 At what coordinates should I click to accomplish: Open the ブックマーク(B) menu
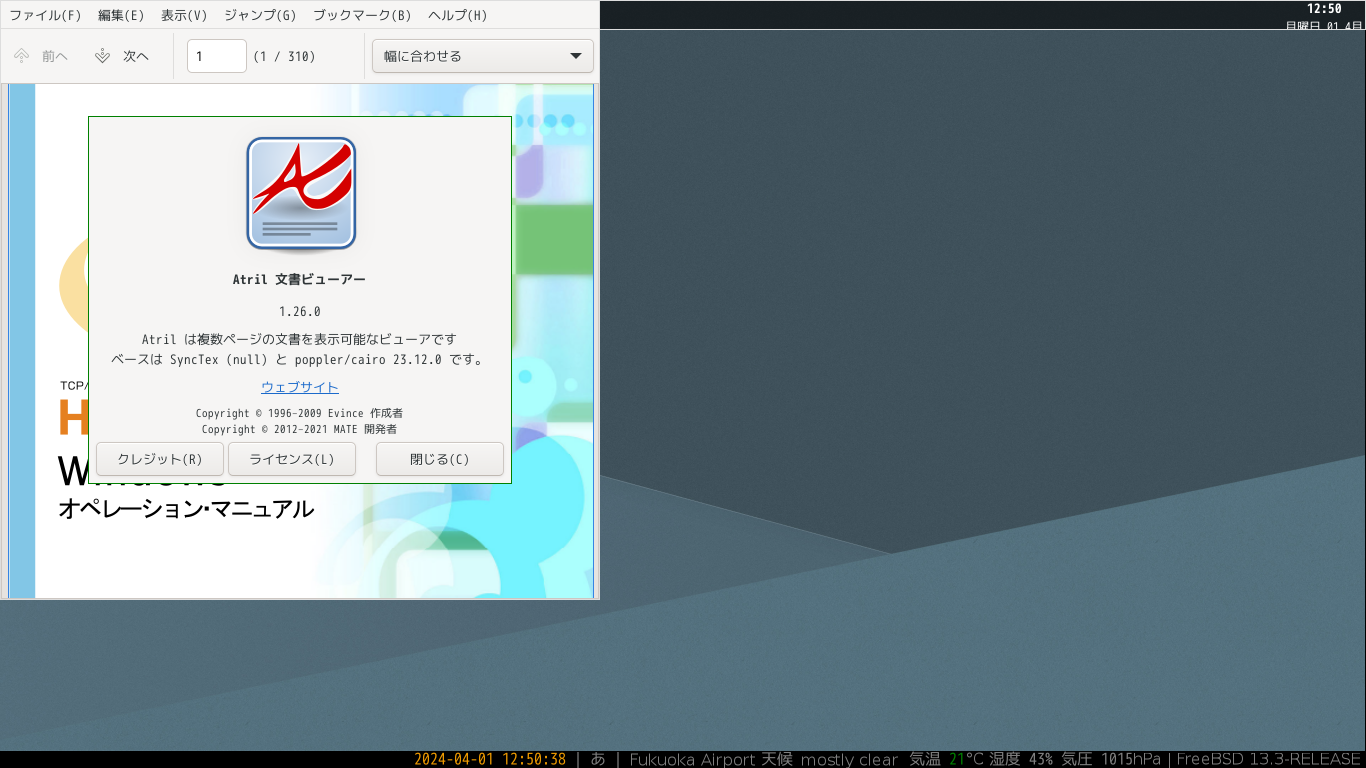[x=362, y=15]
